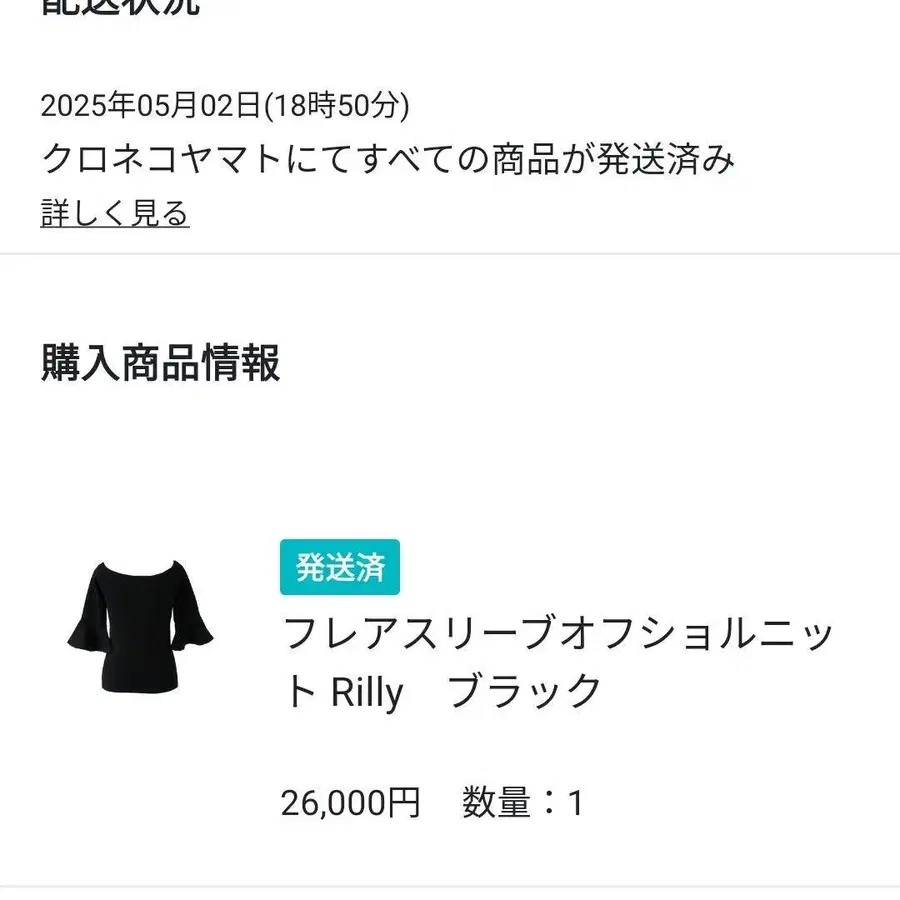Open the black knit top product thumbnail
Screen dimensions: 900x900
(140, 626)
